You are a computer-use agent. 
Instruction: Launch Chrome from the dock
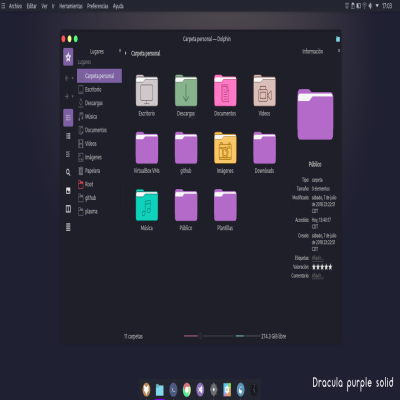(187, 389)
